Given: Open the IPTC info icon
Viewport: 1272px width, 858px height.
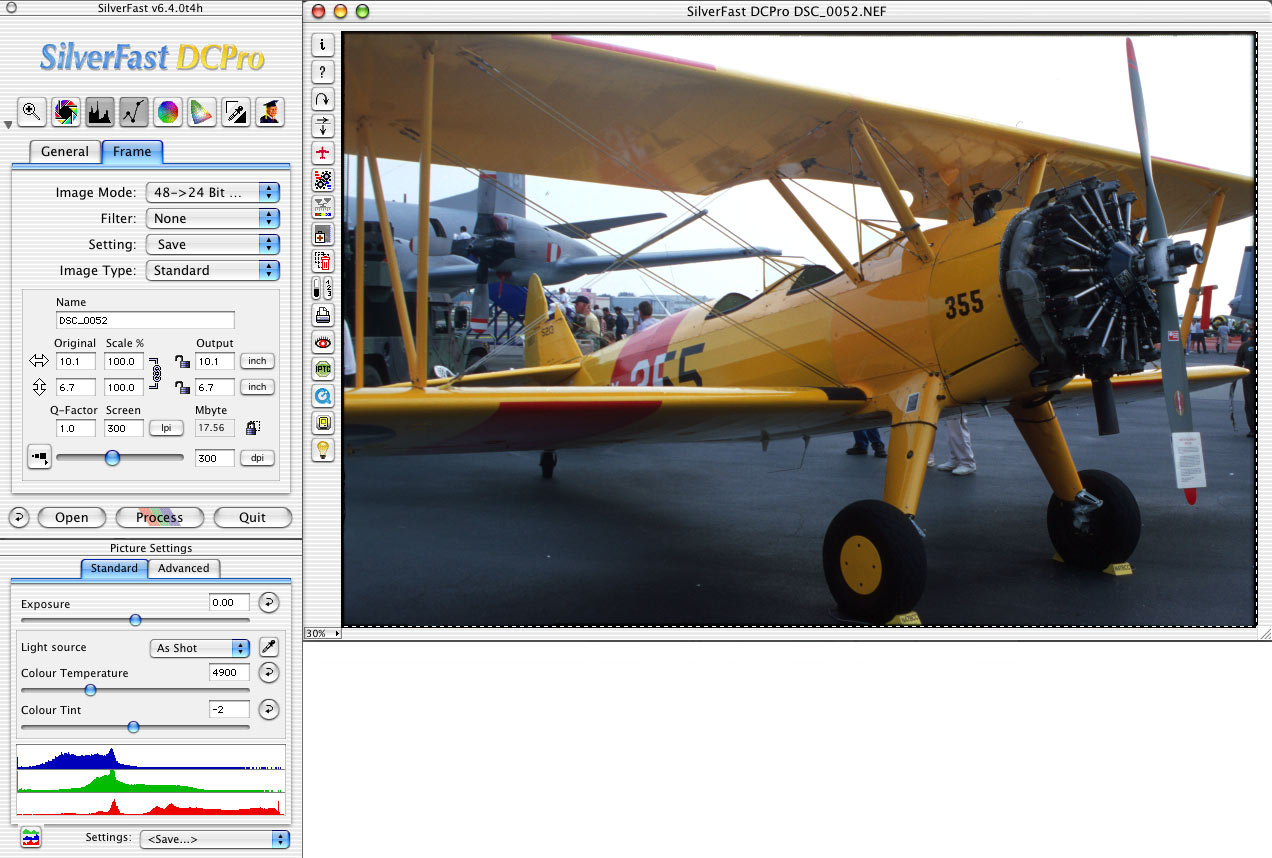Looking at the screenshot, I should pyautogui.click(x=323, y=368).
